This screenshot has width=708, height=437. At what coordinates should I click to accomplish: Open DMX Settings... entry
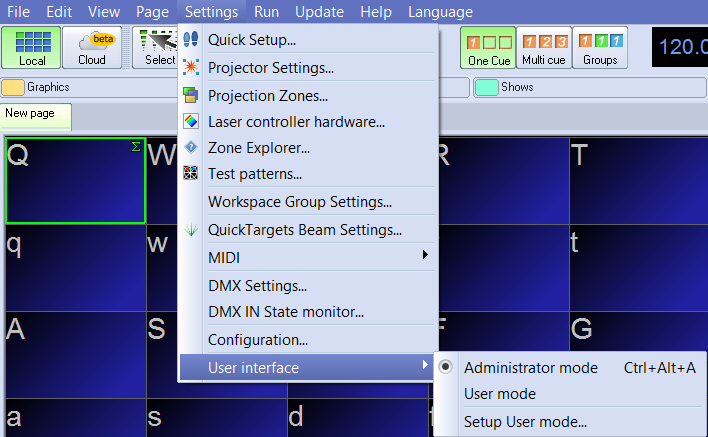(257, 286)
